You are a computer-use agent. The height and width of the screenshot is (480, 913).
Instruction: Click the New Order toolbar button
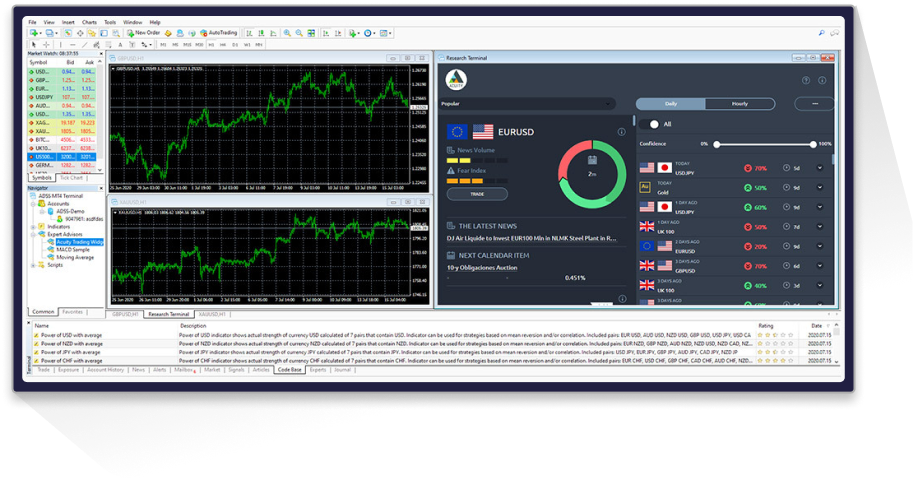[x=143, y=33]
